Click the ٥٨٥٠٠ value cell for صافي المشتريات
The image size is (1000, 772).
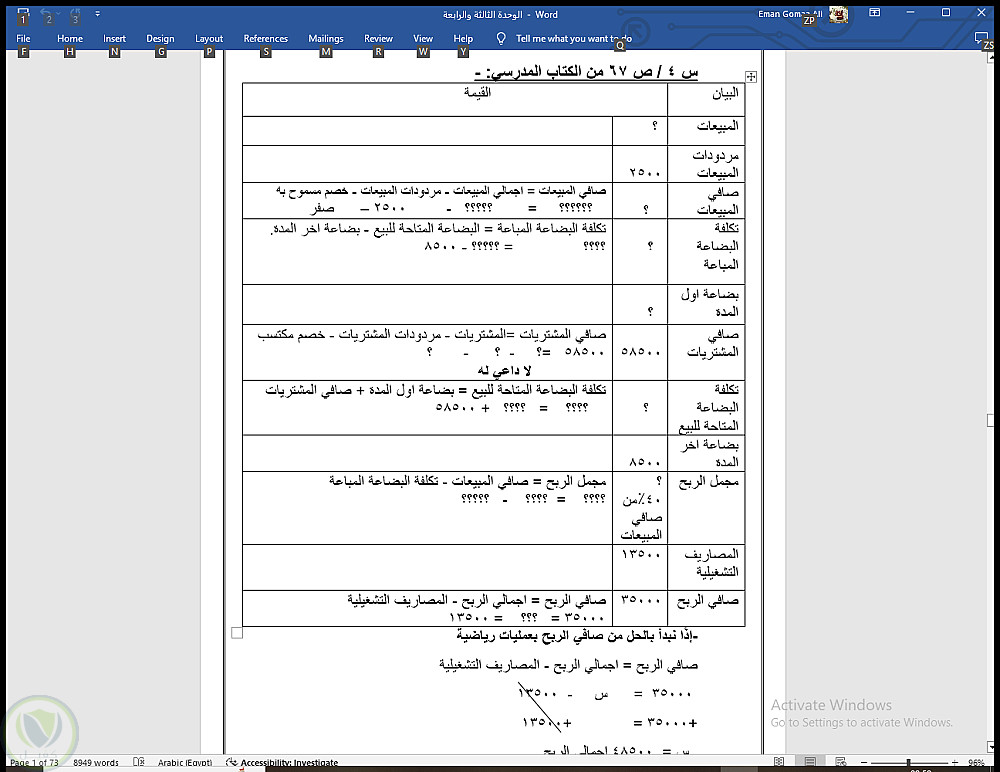640,352
